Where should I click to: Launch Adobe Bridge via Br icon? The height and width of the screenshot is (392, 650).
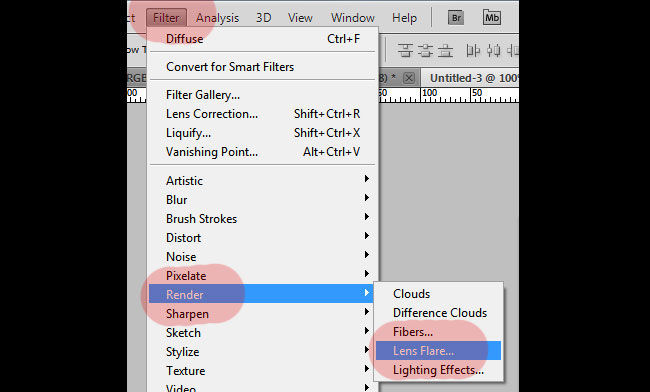point(456,18)
